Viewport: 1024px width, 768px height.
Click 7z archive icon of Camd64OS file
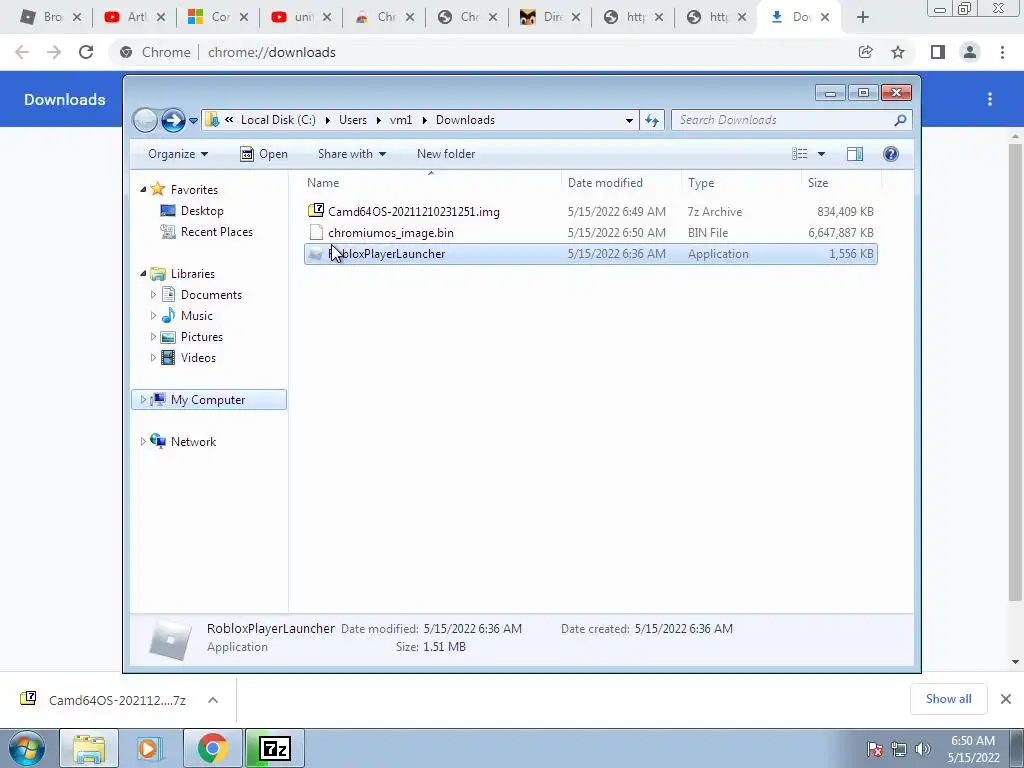pyautogui.click(x=316, y=211)
